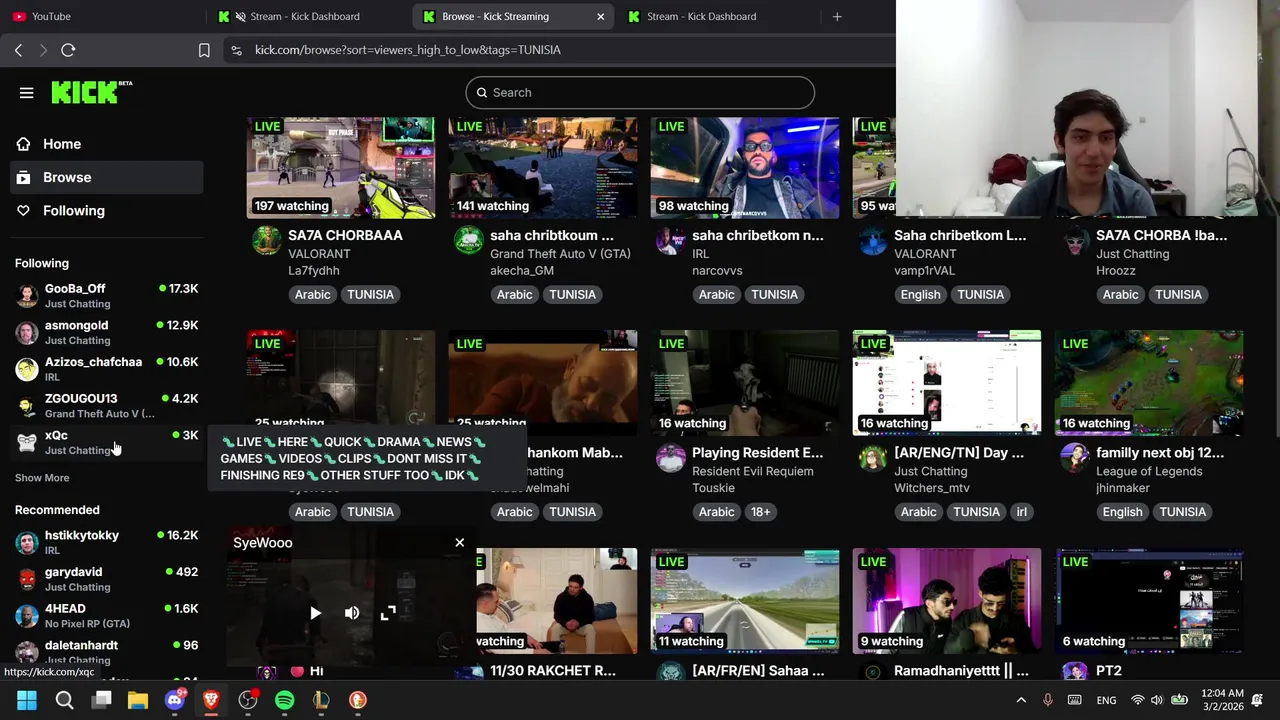The height and width of the screenshot is (720, 1280).
Task: Open hstikkytokky in Recommended list
Action: 107,542
